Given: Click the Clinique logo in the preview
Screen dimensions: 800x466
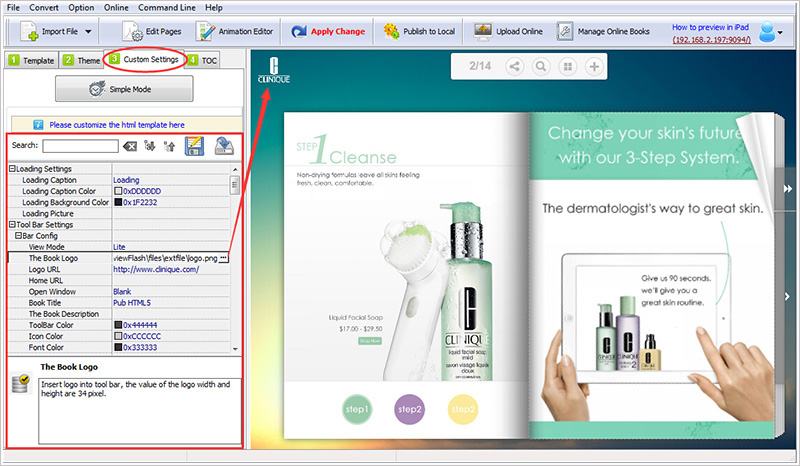Looking at the screenshot, I should tap(274, 70).
